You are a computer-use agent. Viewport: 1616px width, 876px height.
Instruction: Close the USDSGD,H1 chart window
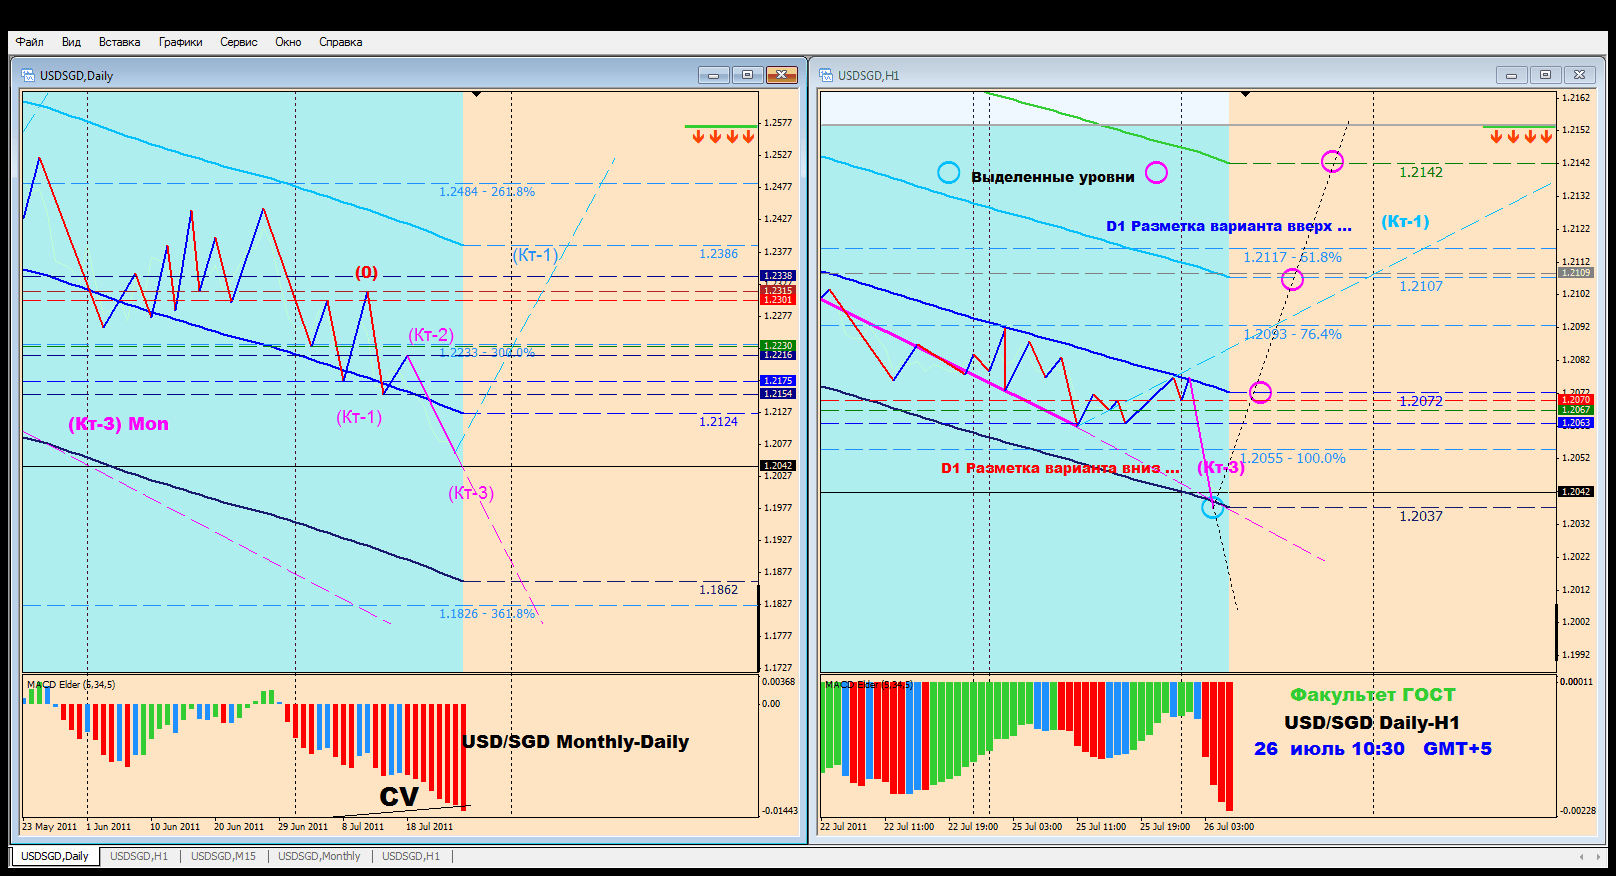click(x=1579, y=75)
